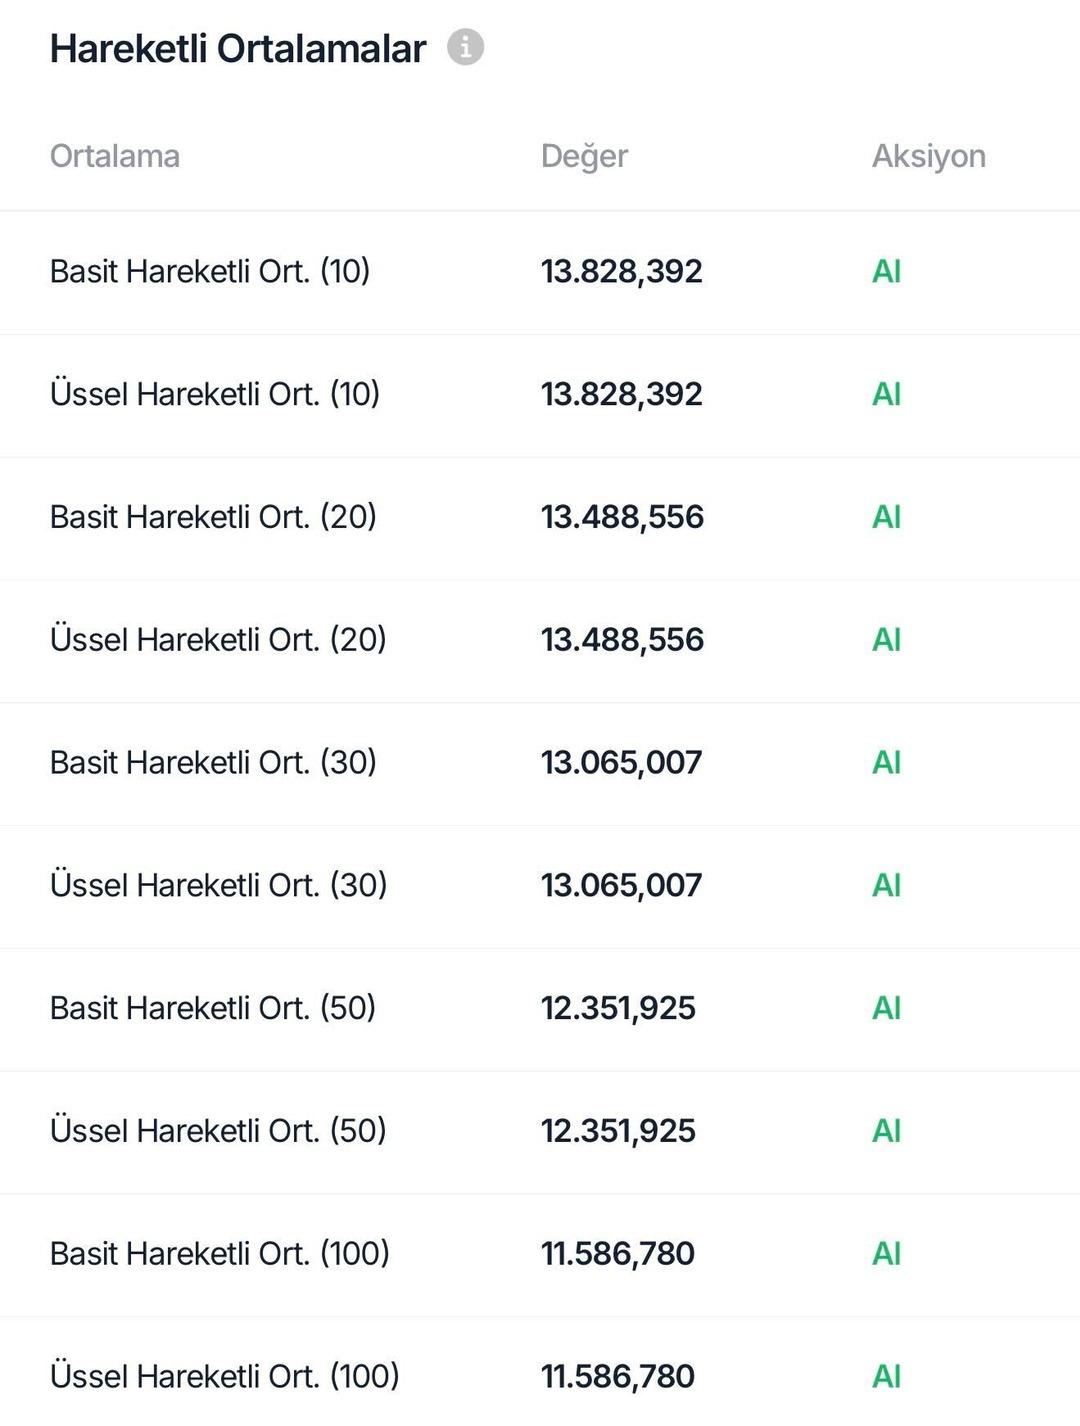This screenshot has width=1080, height=1426.
Task: Select the Basit Hareketli Ort. (30) row
Action: pyautogui.click(x=213, y=763)
